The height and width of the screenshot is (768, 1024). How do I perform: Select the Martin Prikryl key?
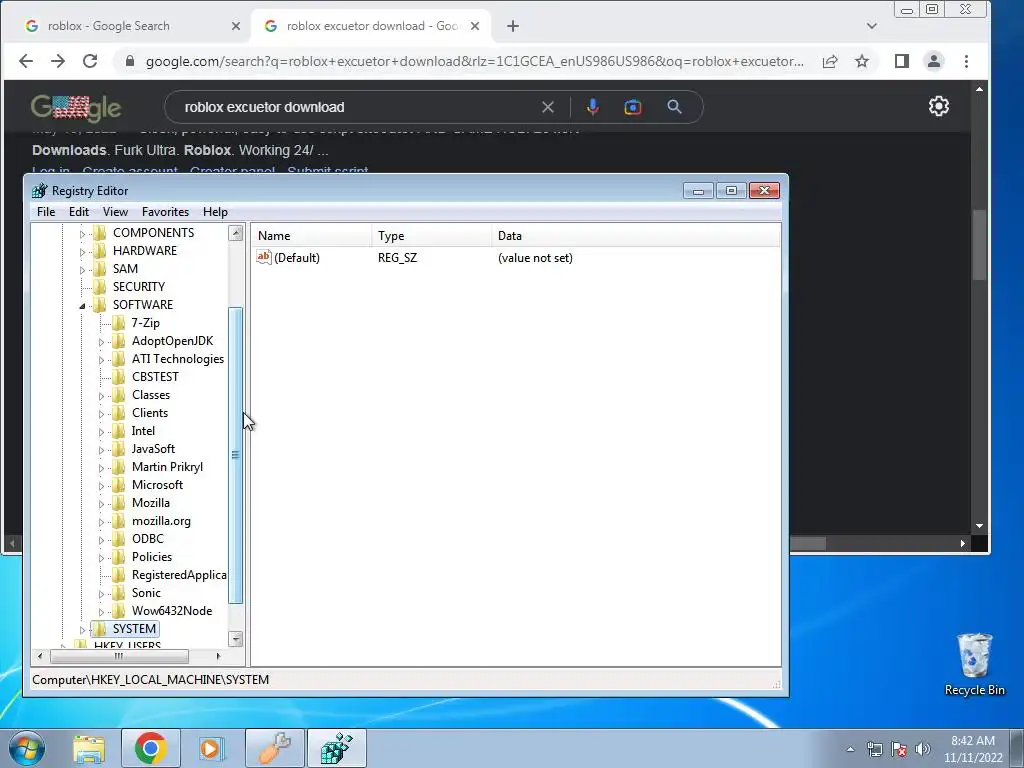pos(167,467)
